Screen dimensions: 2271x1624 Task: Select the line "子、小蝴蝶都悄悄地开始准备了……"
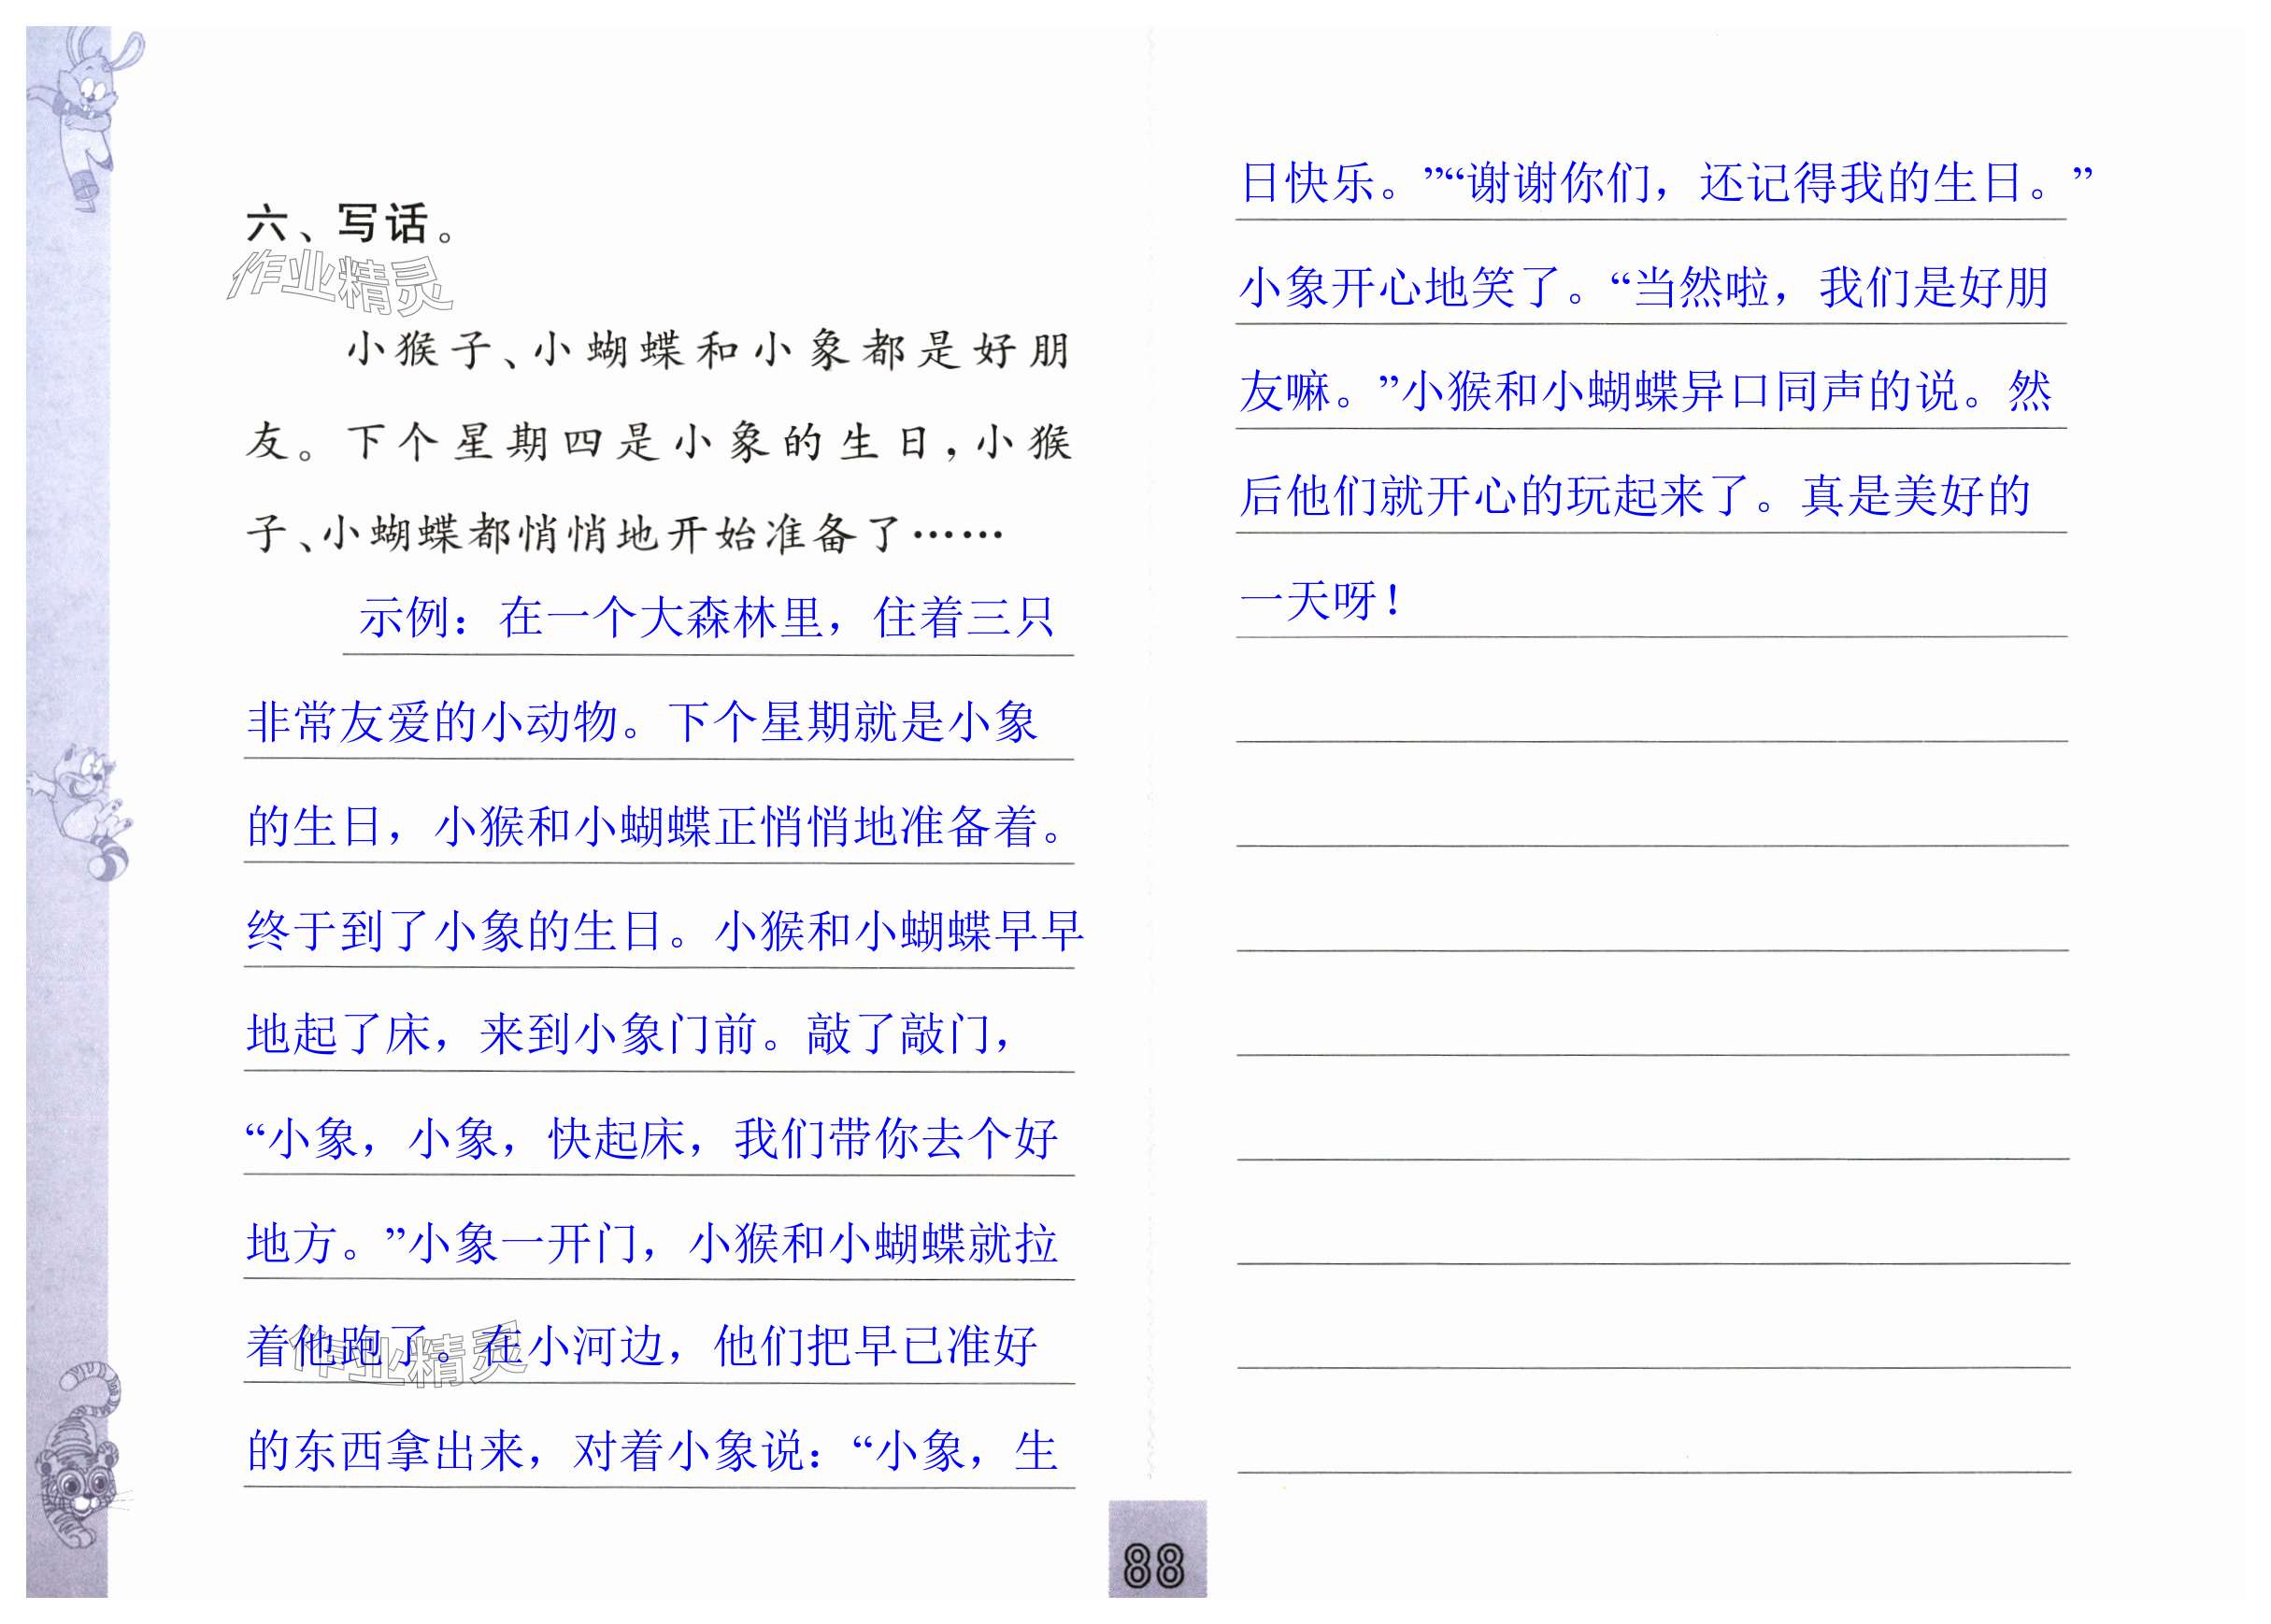pyautogui.click(x=624, y=534)
